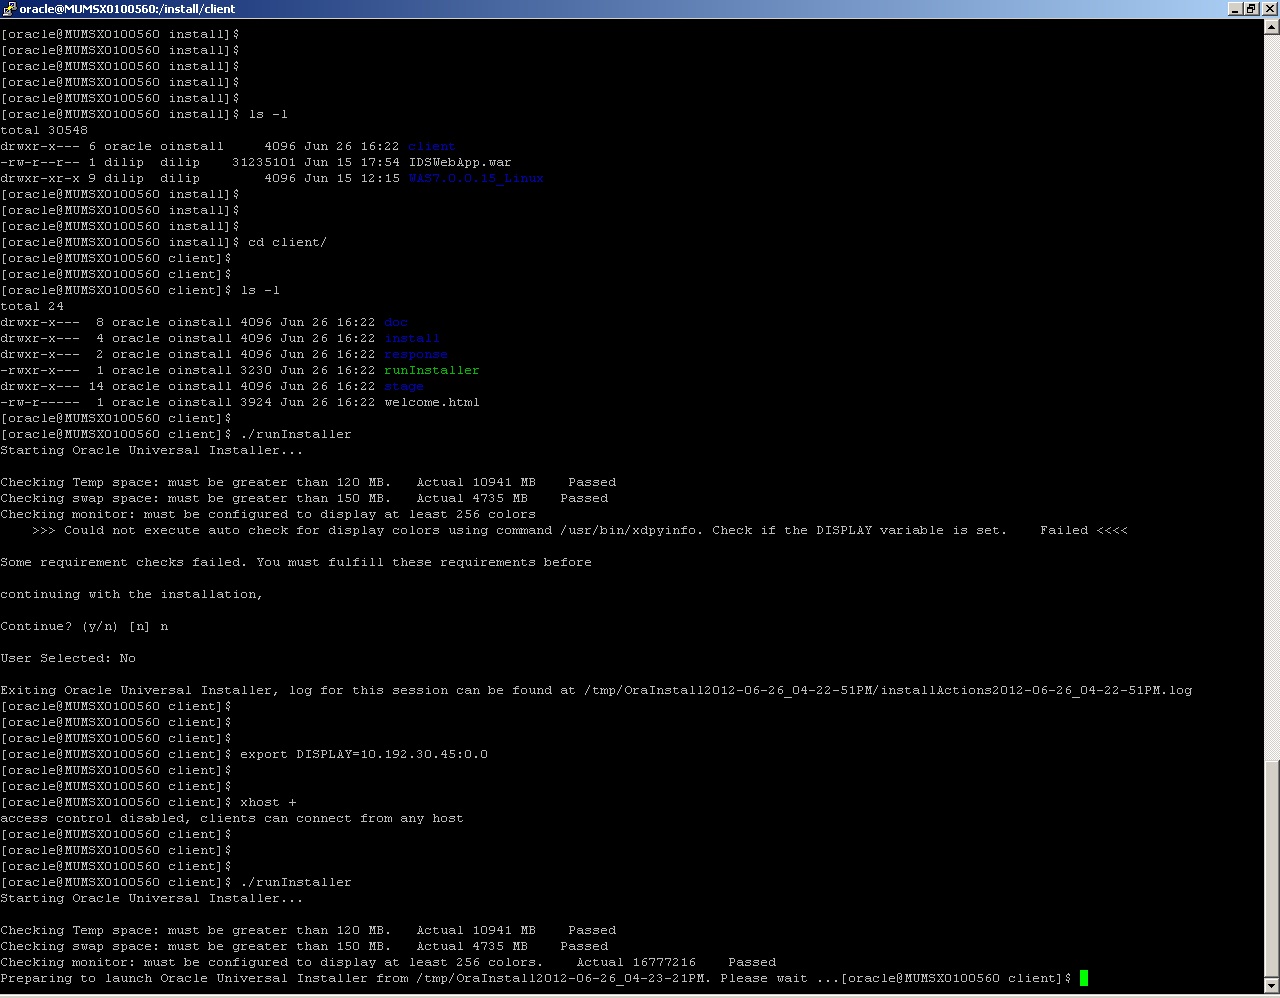Click the file size '3924'

(256, 402)
